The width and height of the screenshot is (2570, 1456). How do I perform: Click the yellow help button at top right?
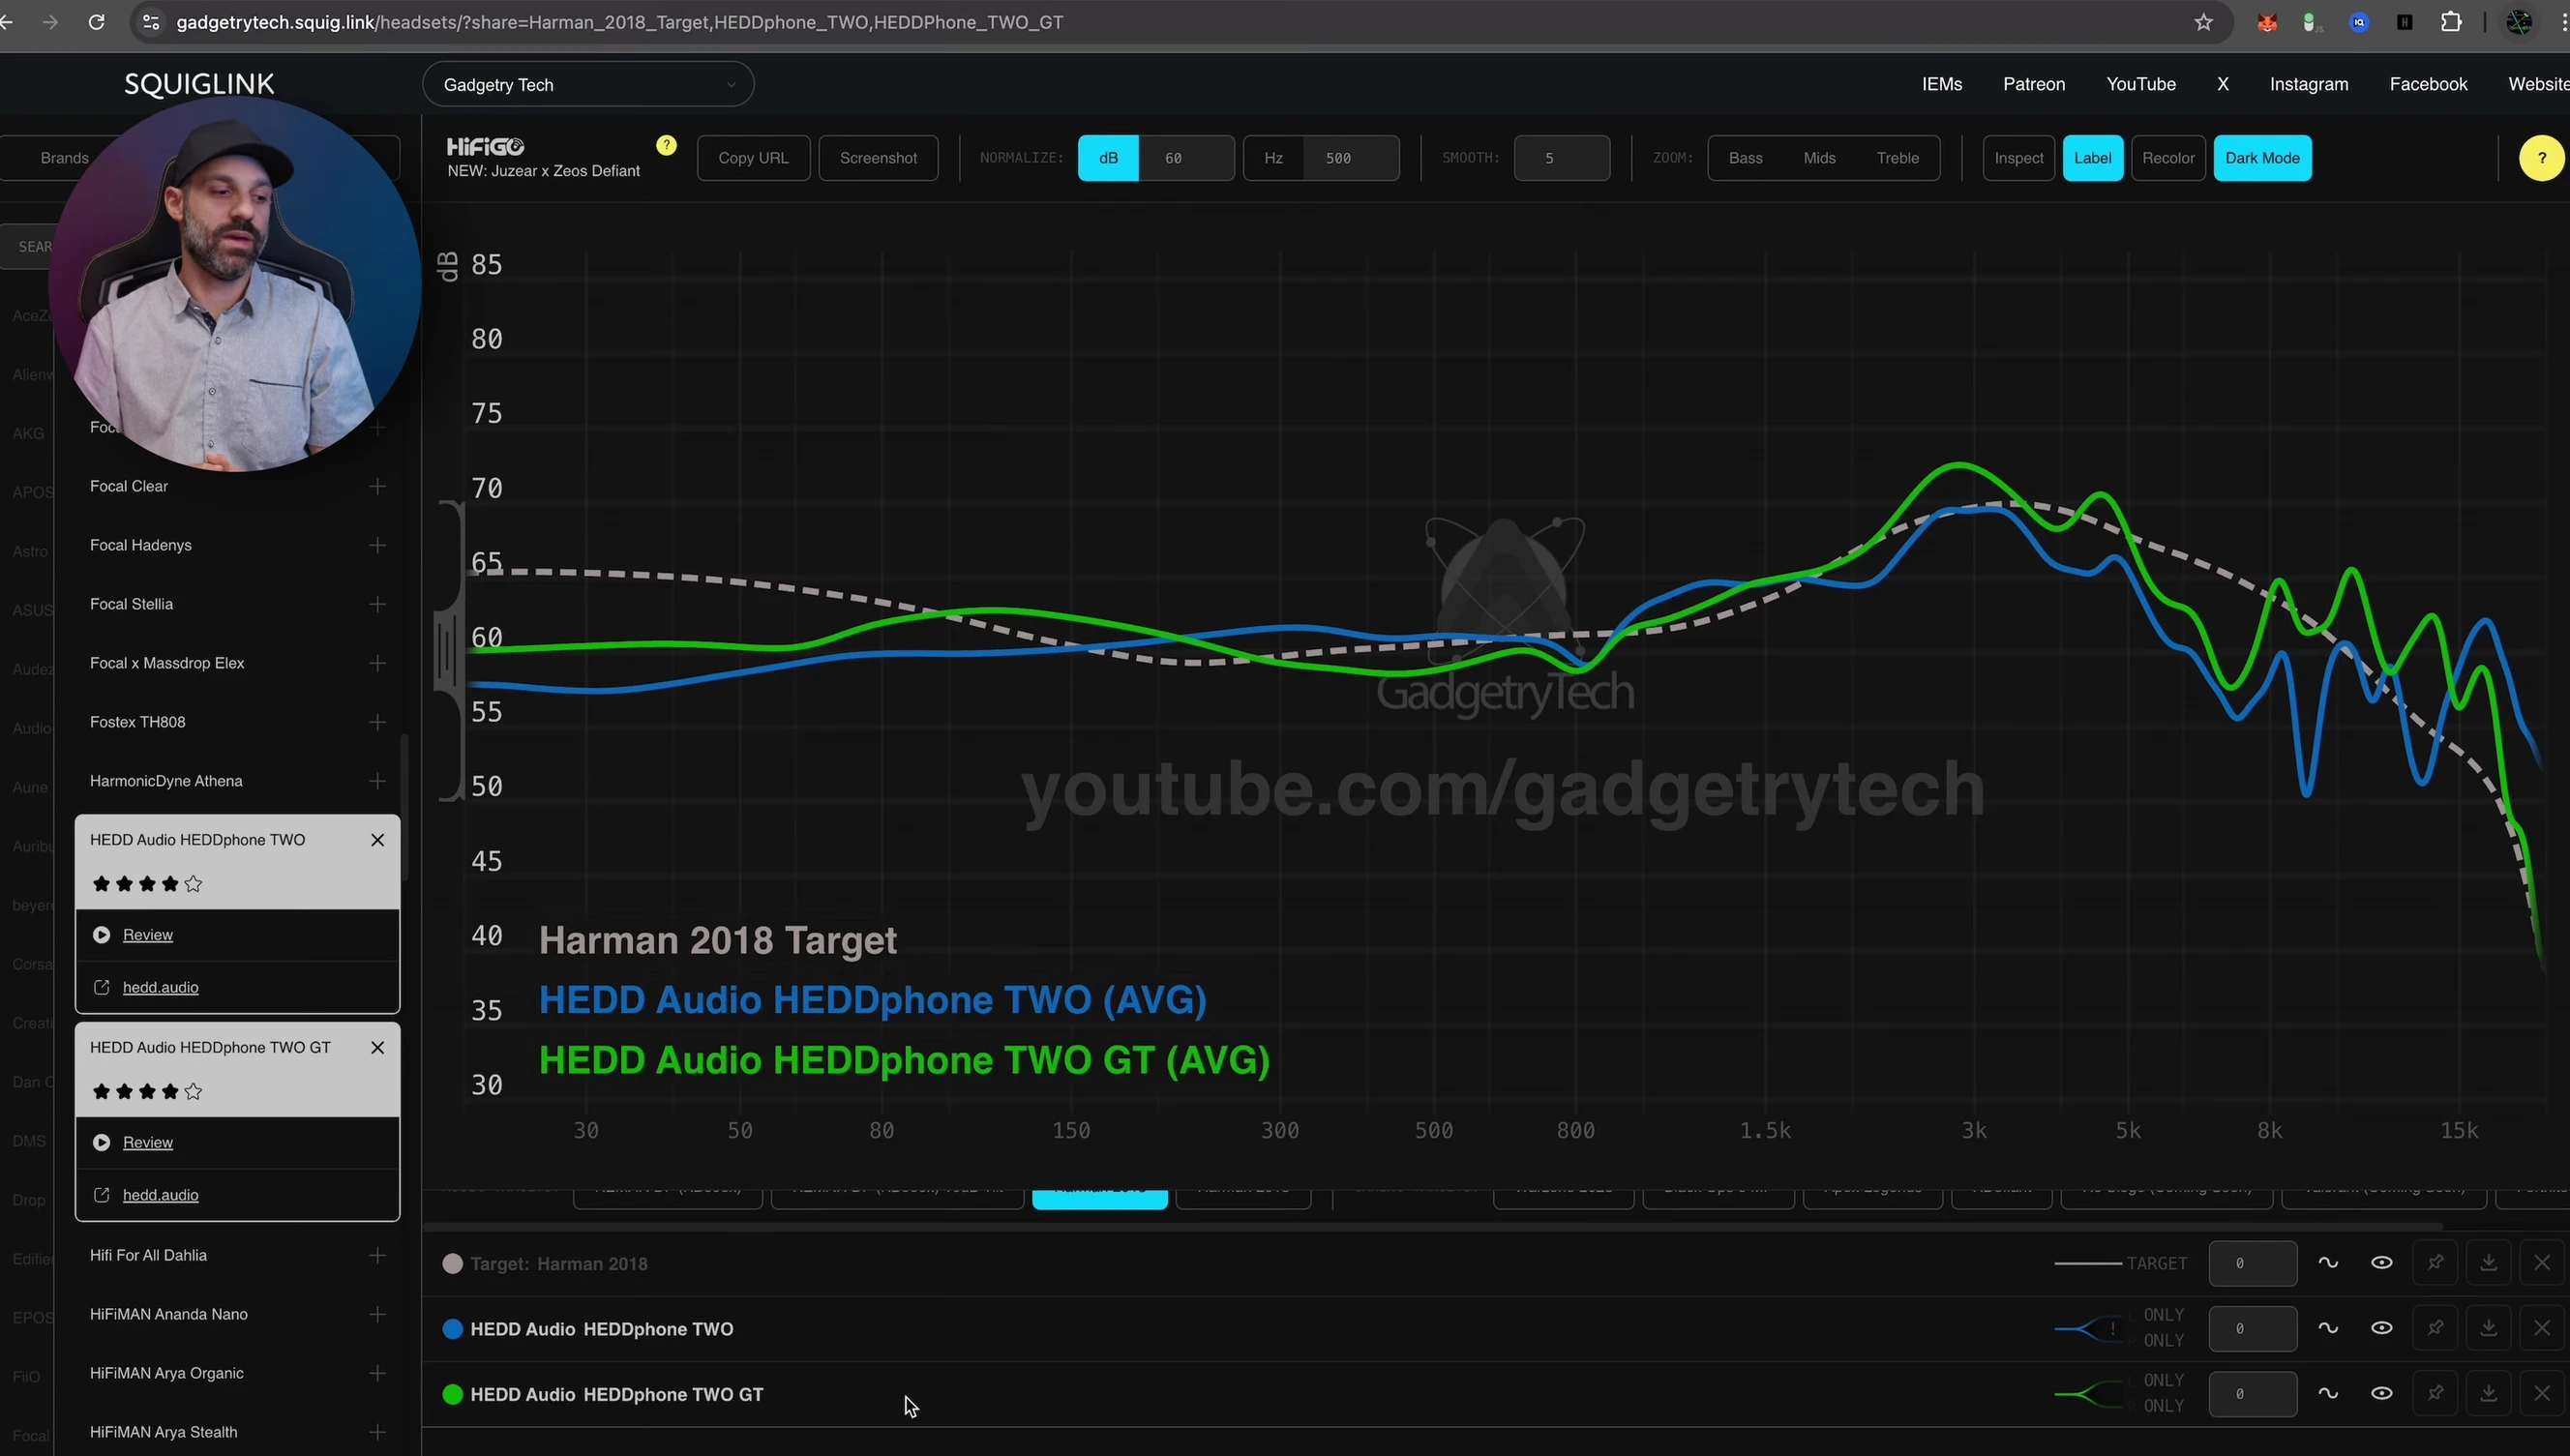pos(2541,158)
